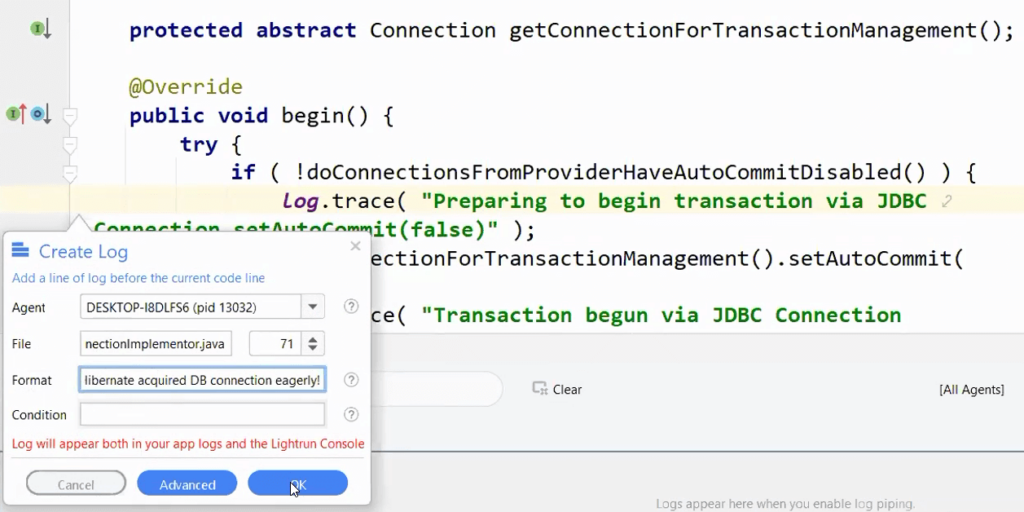Open the Agent dropdown list
The height and width of the screenshot is (512, 1024).
[x=313, y=307]
